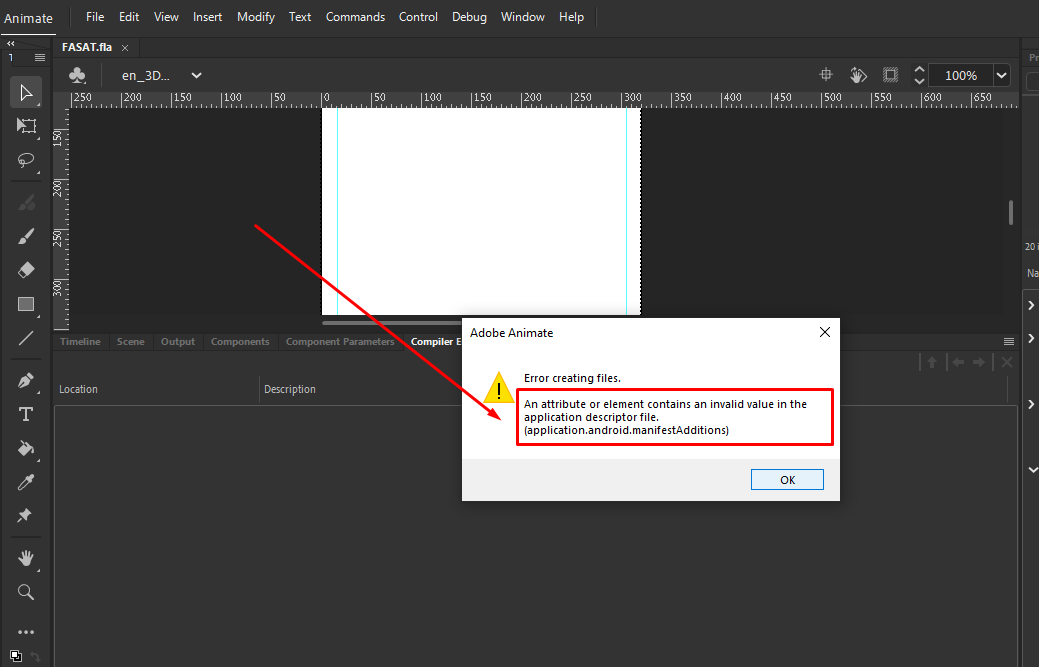This screenshot has height=667, width=1039.
Task: Click the up arrow in Compiler Errors
Action: [x=932, y=362]
